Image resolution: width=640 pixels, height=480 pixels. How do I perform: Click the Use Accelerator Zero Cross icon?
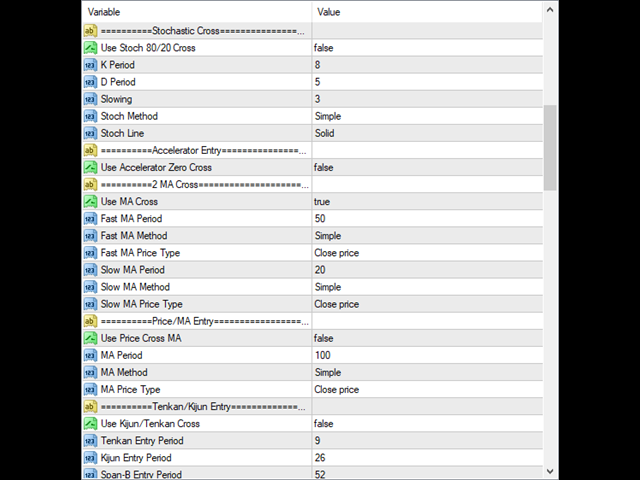[x=89, y=168]
